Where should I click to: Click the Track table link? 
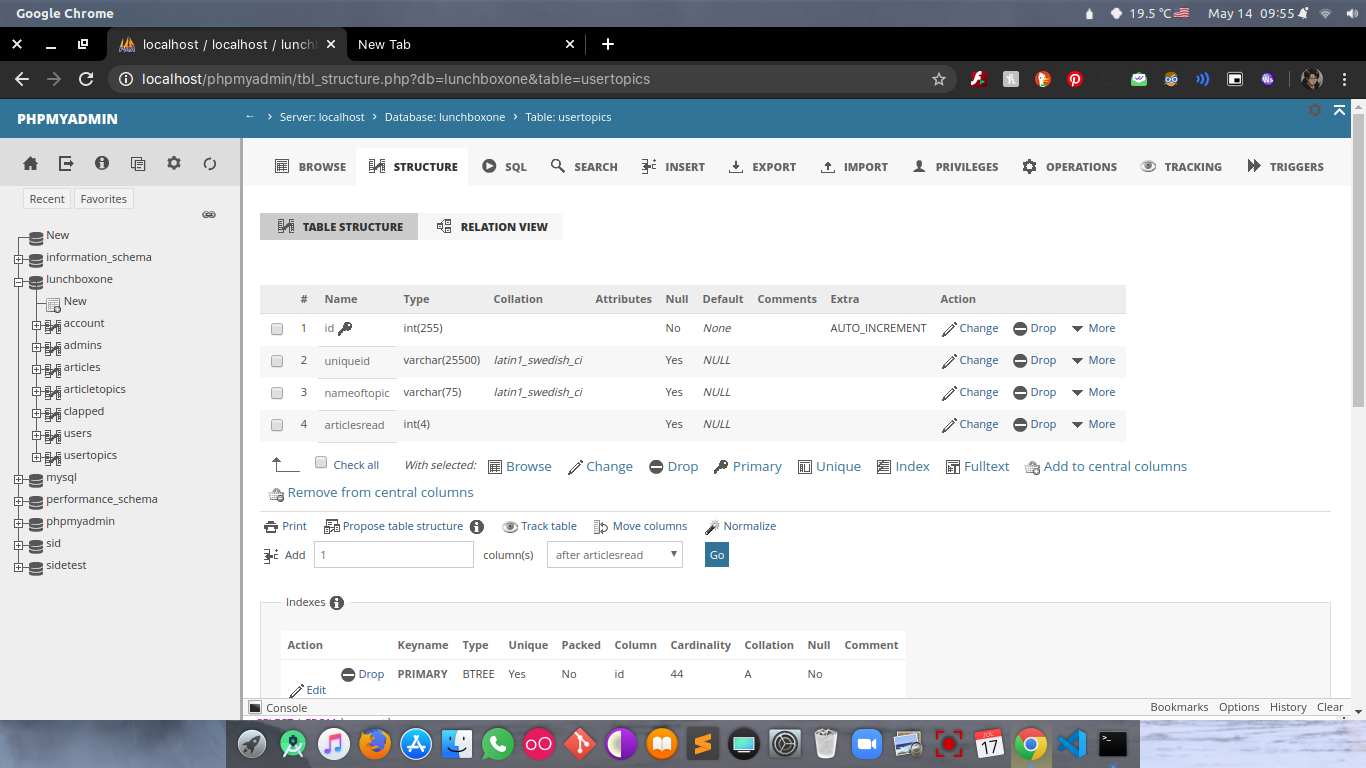(x=540, y=526)
